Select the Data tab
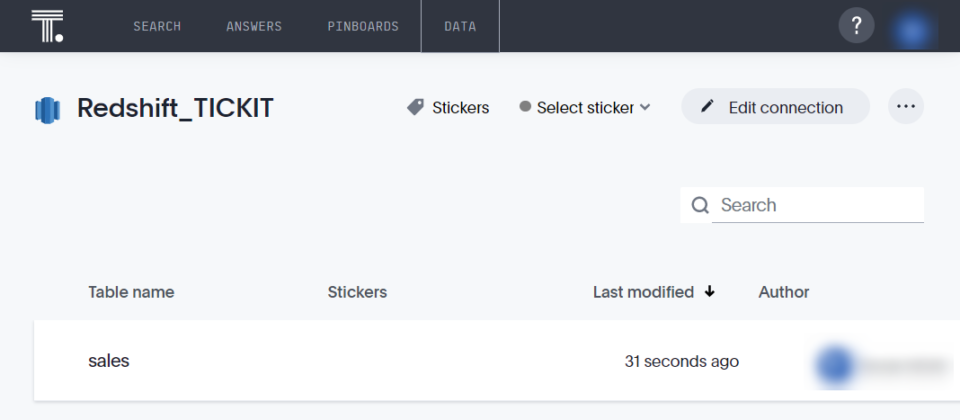This screenshot has height=420, width=960. click(460, 26)
